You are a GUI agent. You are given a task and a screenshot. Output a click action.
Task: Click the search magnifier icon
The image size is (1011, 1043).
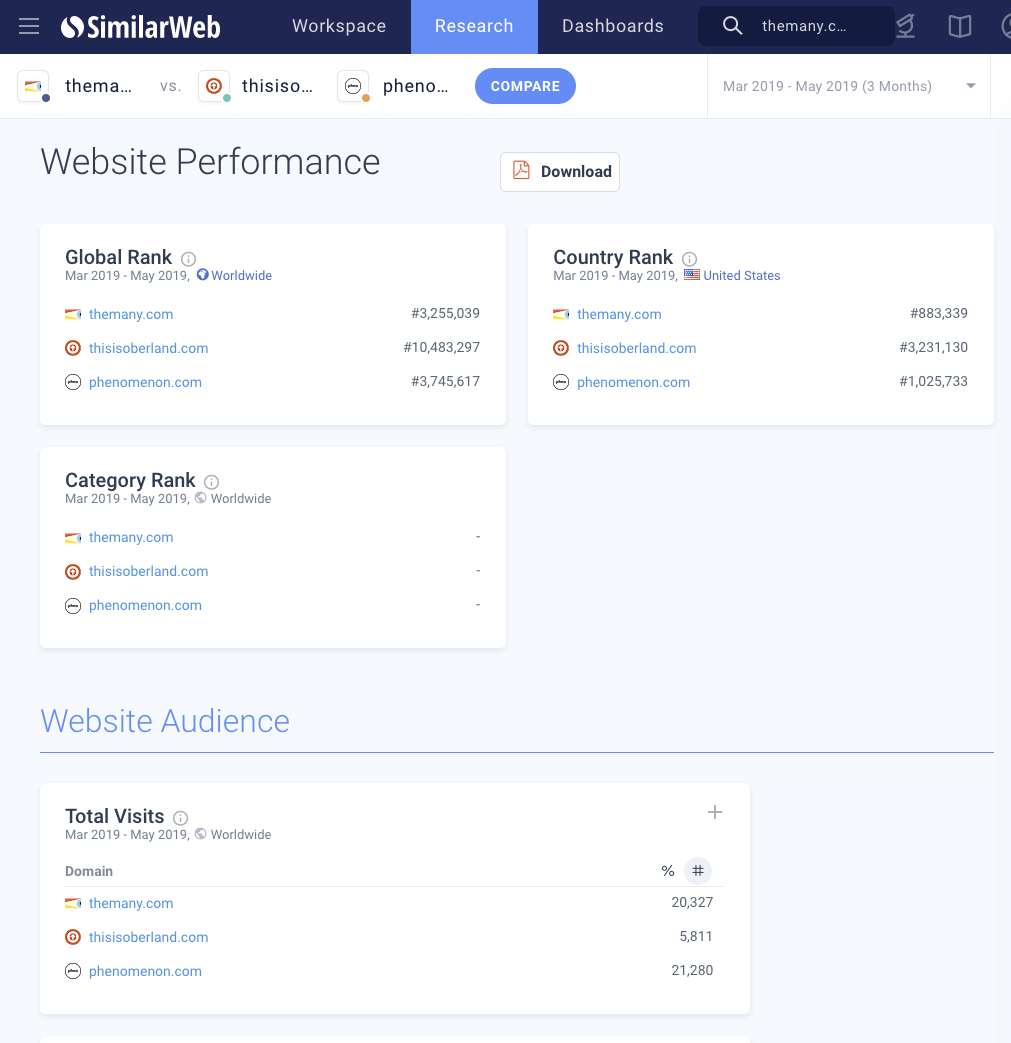(x=732, y=27)
